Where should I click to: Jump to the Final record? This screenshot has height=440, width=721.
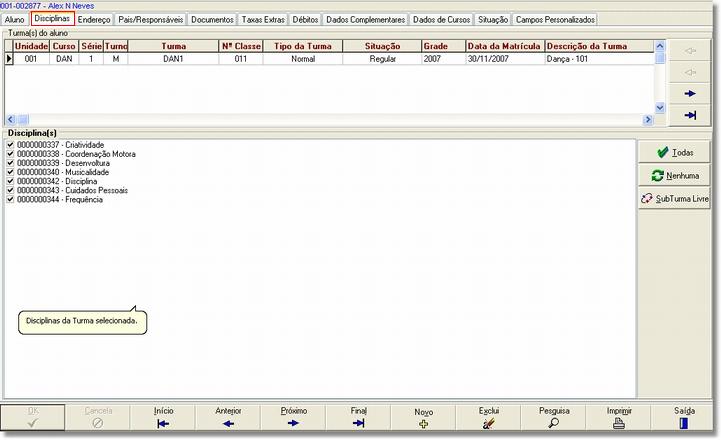click(358, 417)
